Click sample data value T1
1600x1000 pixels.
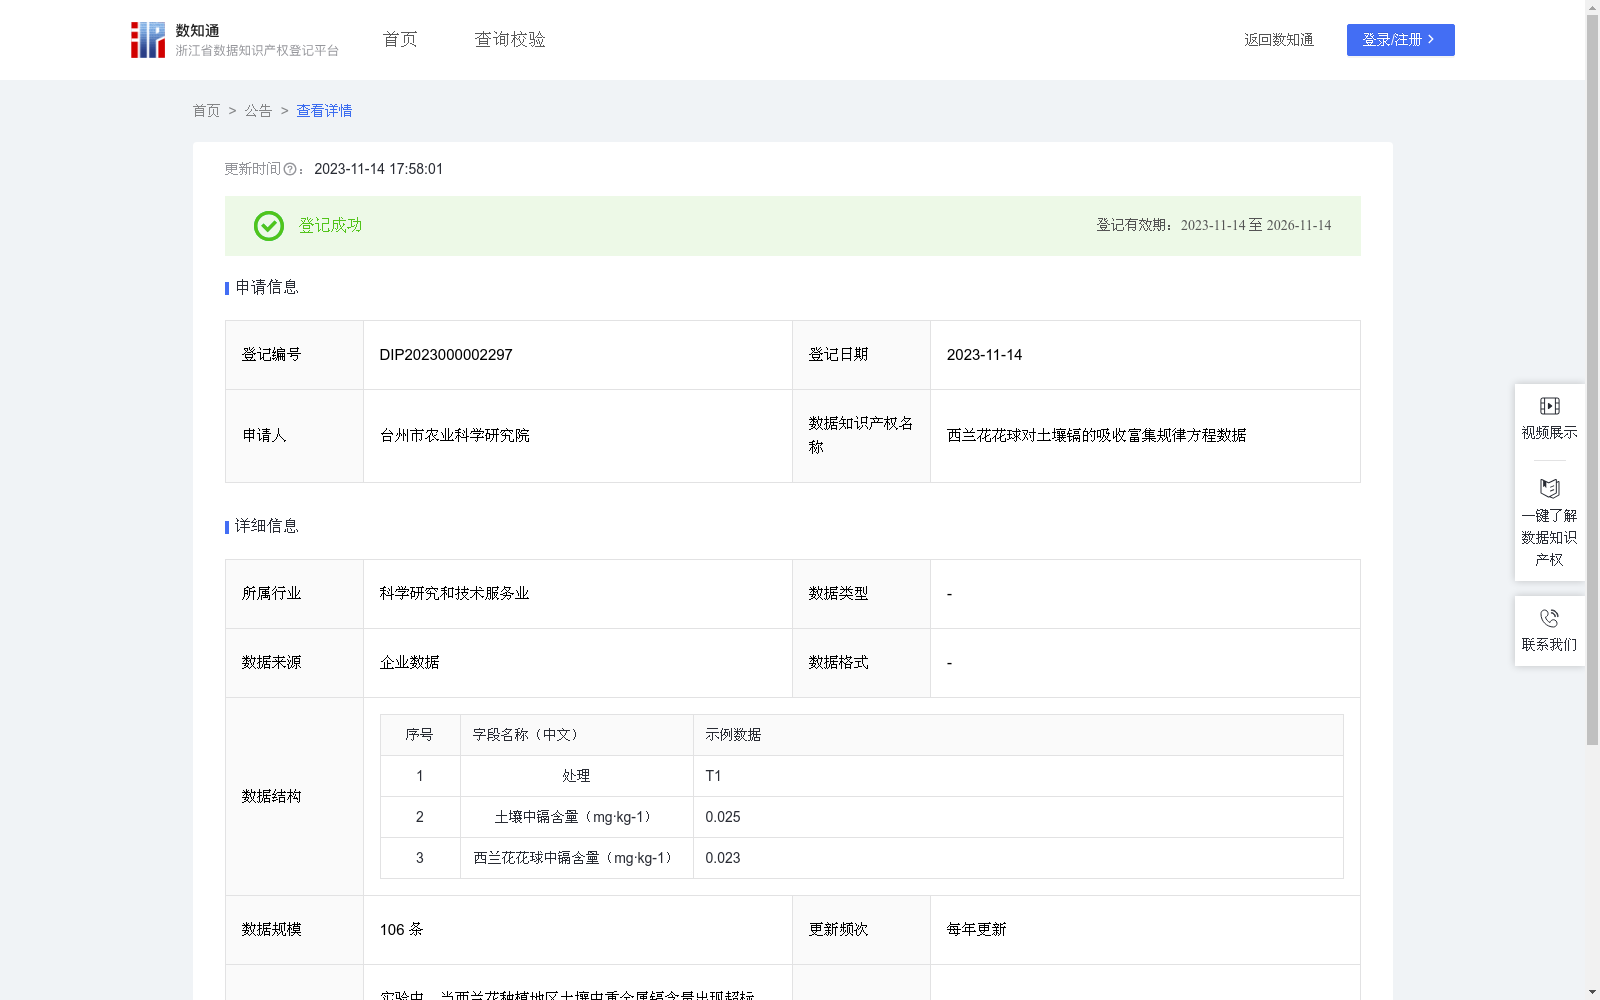pos(713,776)
